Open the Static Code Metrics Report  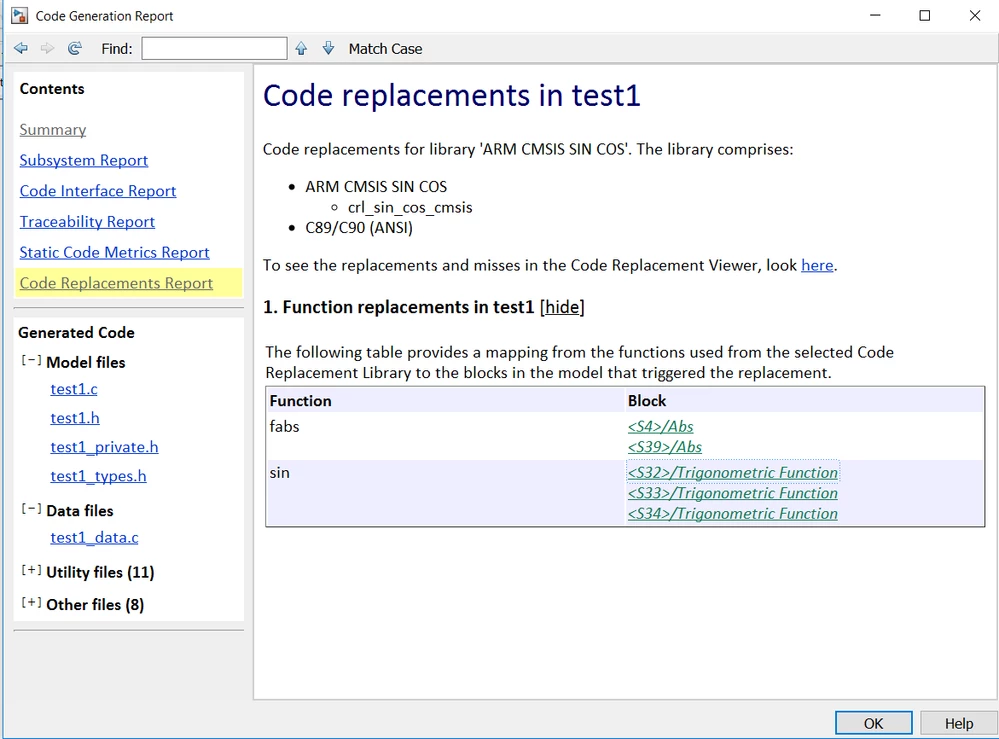pos(114,252)
